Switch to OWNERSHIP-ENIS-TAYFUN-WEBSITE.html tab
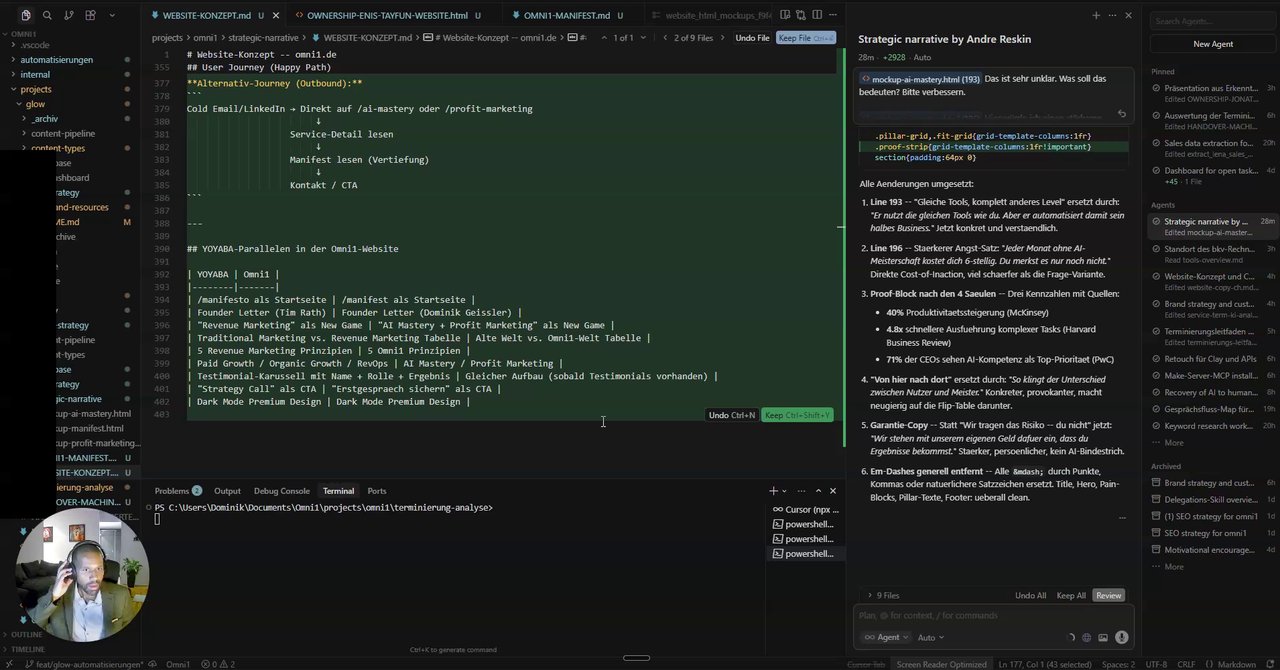This screenshot has width=1280, height=670. pos(387,16)
